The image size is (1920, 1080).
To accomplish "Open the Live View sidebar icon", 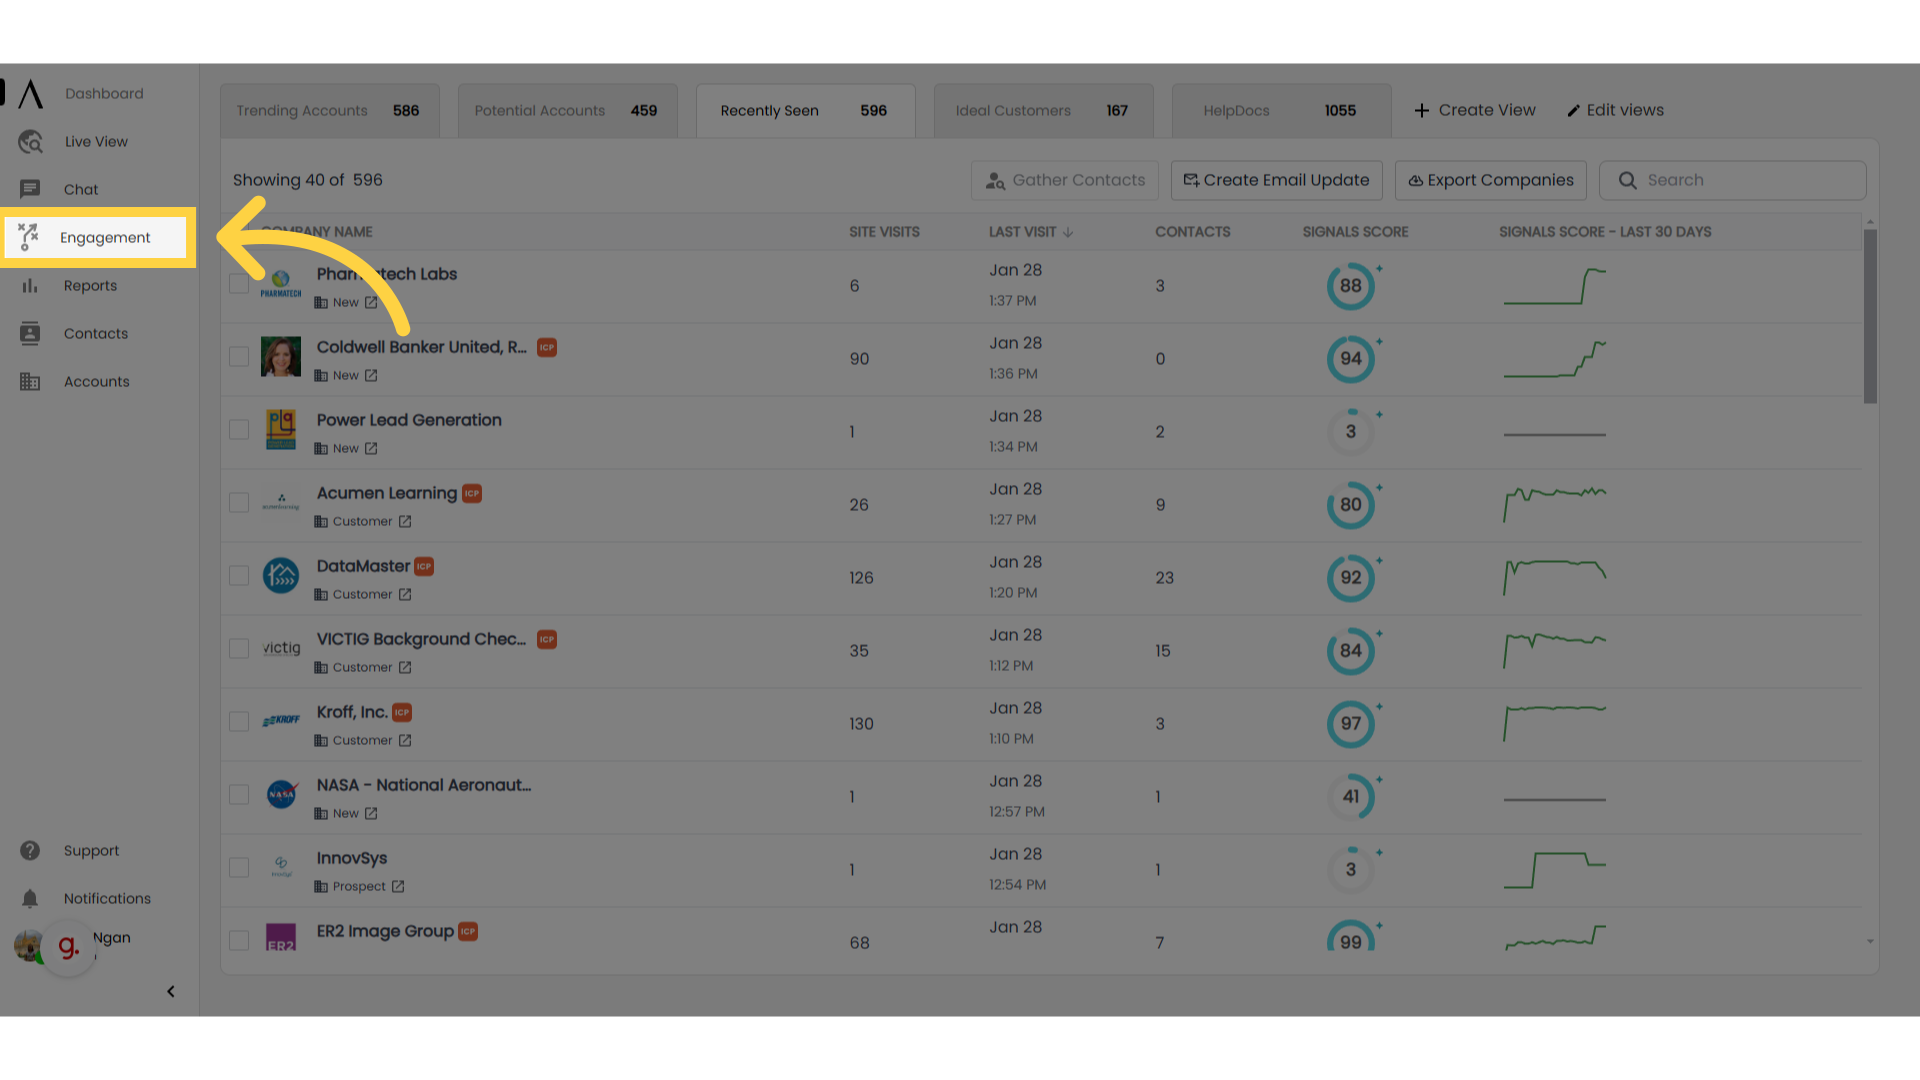I will [30, 142].
